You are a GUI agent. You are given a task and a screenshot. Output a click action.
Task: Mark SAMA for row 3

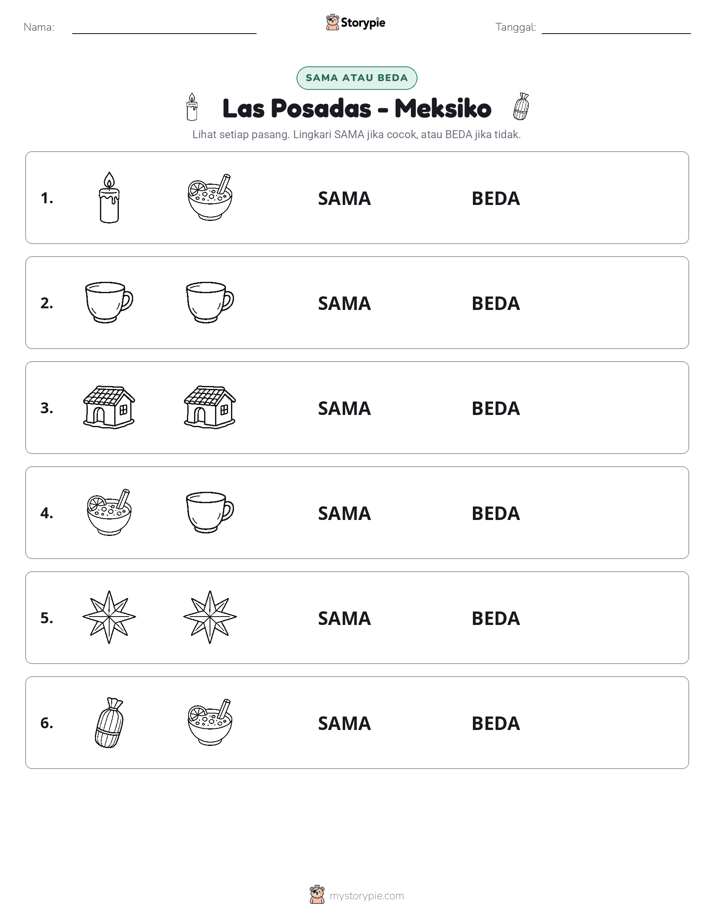pos(344,408)
